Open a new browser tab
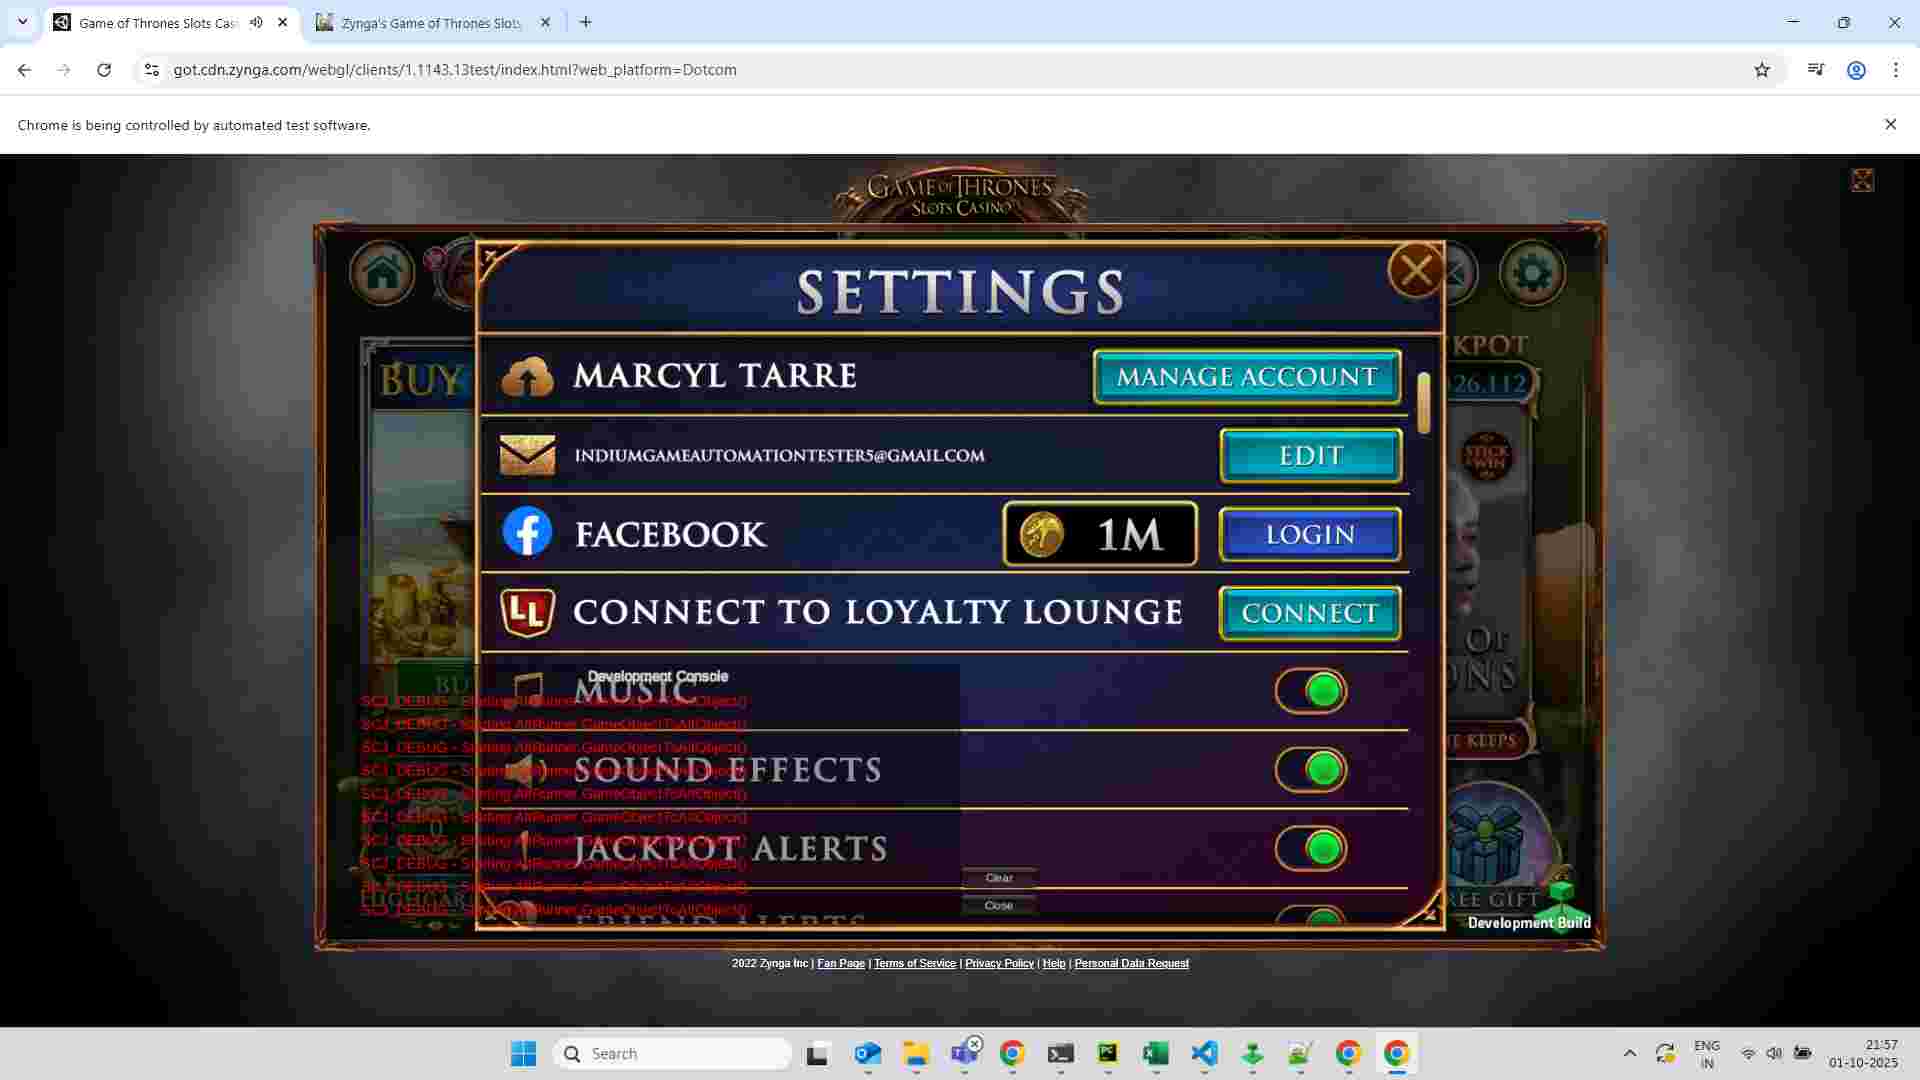The height and width of the screenshot is (1080, 1920). pyautogui.click(x=586, y=22)
